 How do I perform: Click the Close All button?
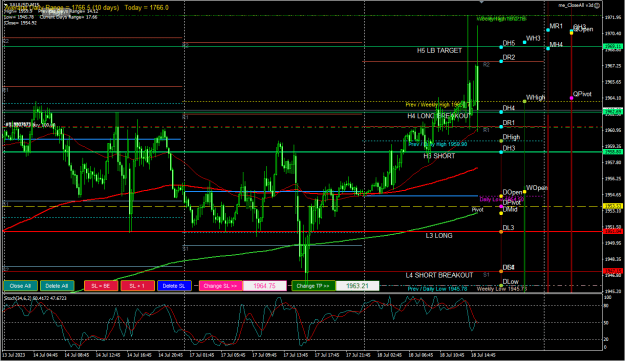[x=20, y=286]
